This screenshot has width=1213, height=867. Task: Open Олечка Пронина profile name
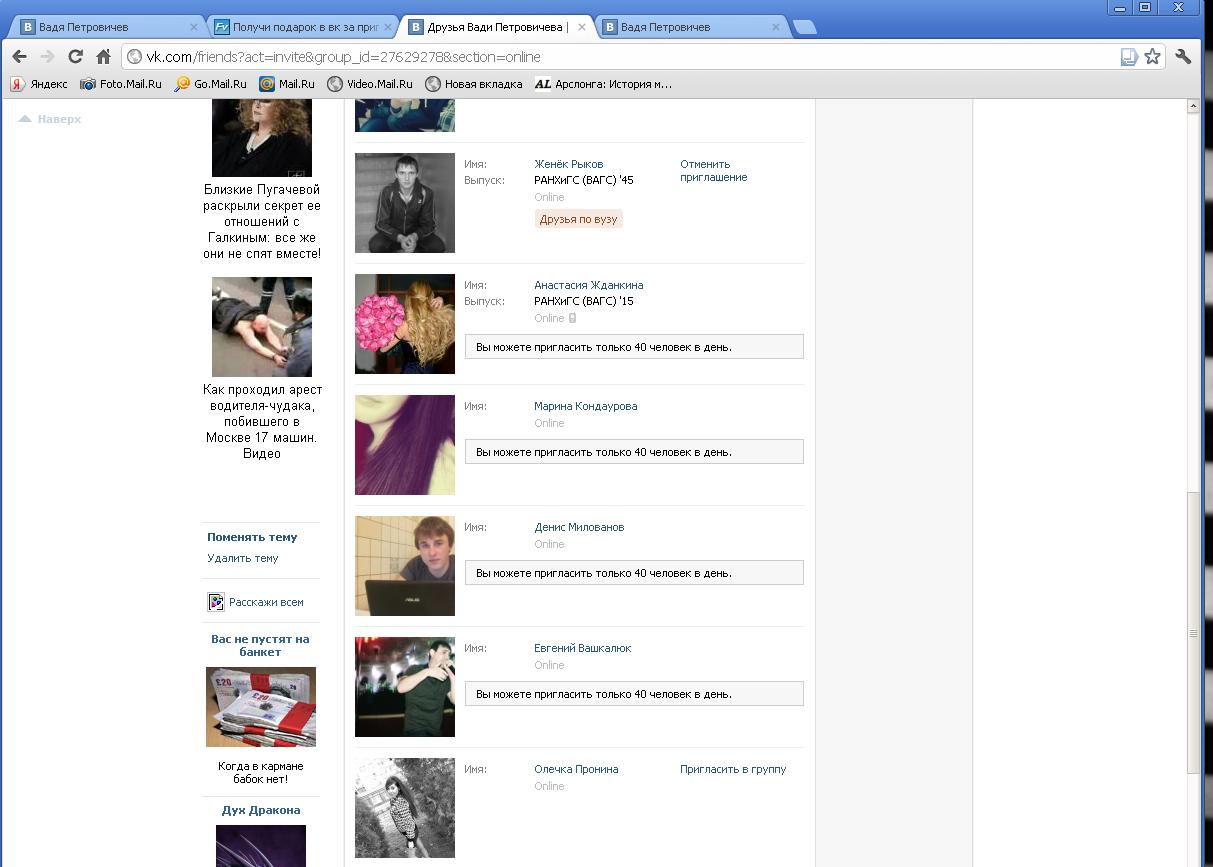(x=576, y=769)
